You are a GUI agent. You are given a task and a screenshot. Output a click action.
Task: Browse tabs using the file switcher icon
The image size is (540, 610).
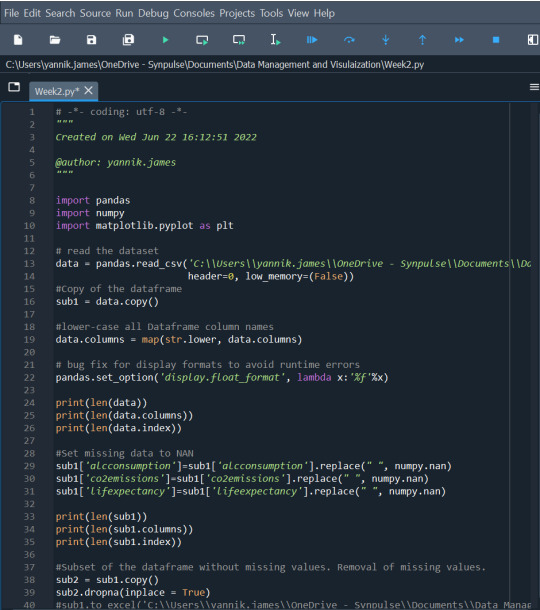(14, 87)
